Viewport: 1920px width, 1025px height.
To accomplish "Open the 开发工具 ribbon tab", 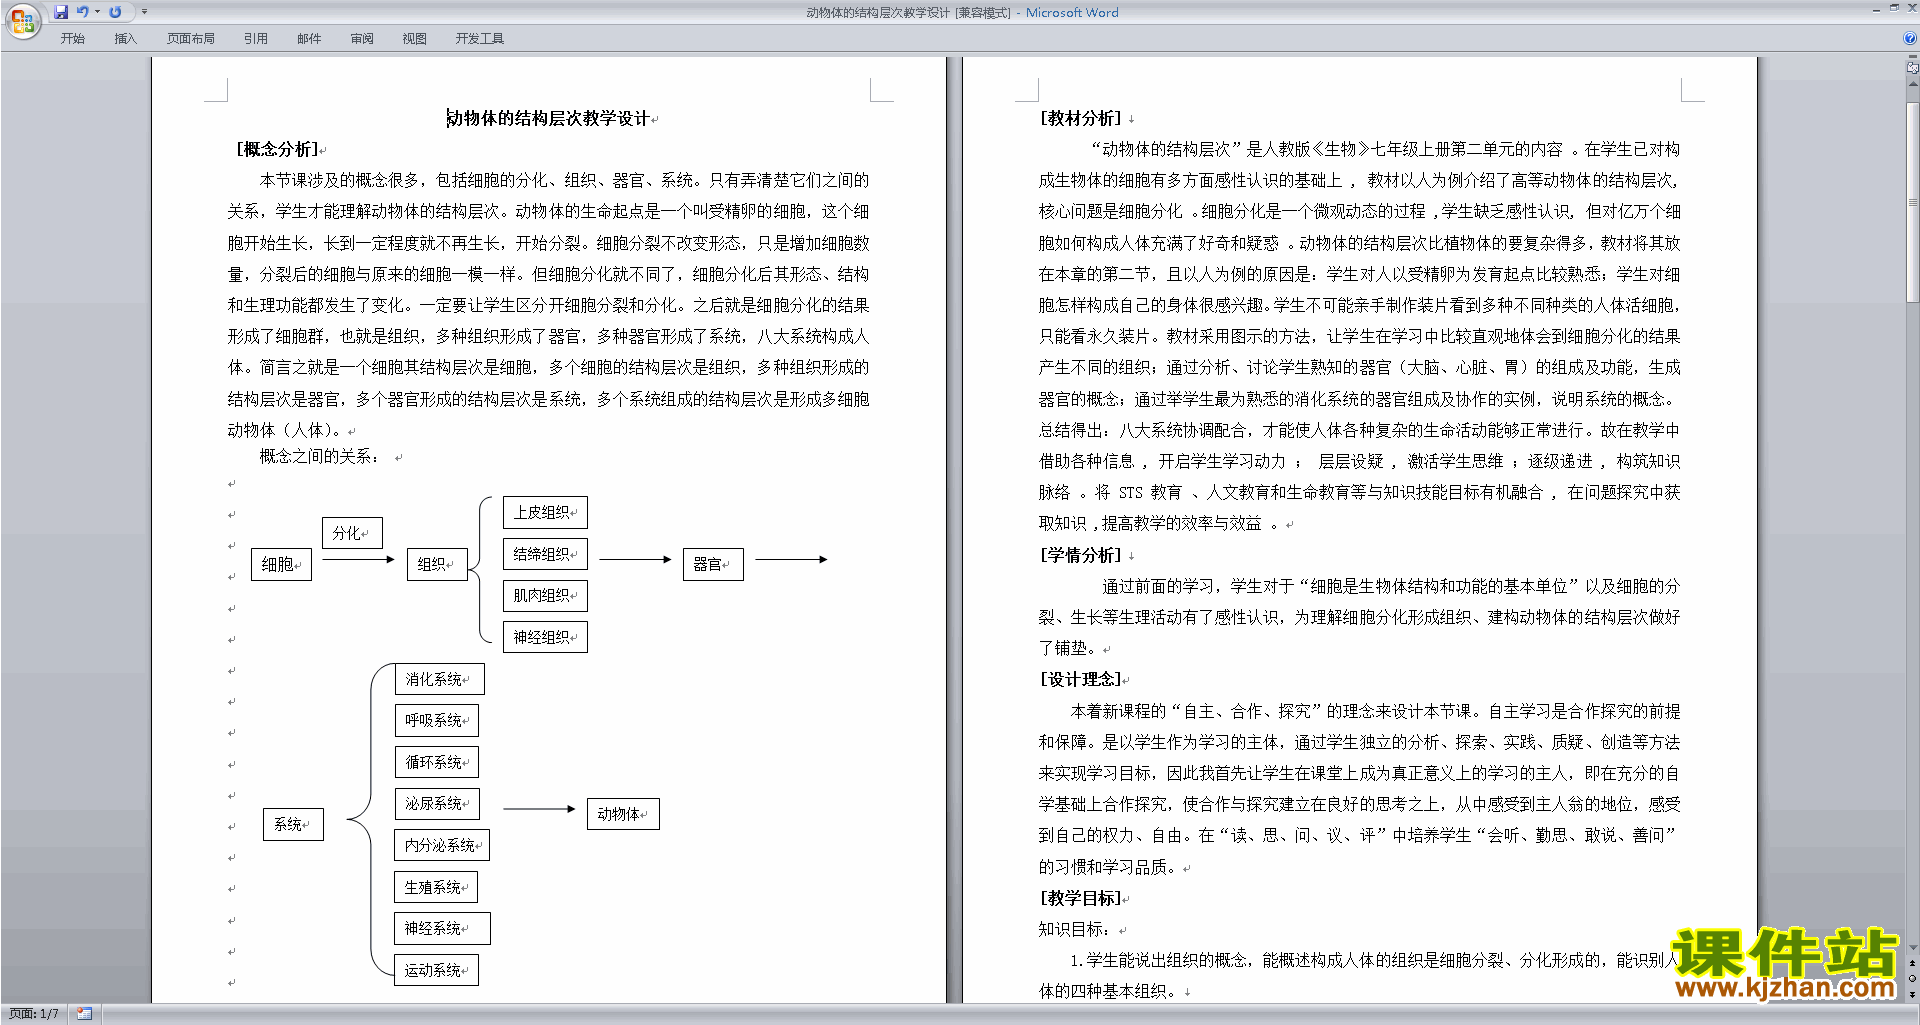I will 480,39.
